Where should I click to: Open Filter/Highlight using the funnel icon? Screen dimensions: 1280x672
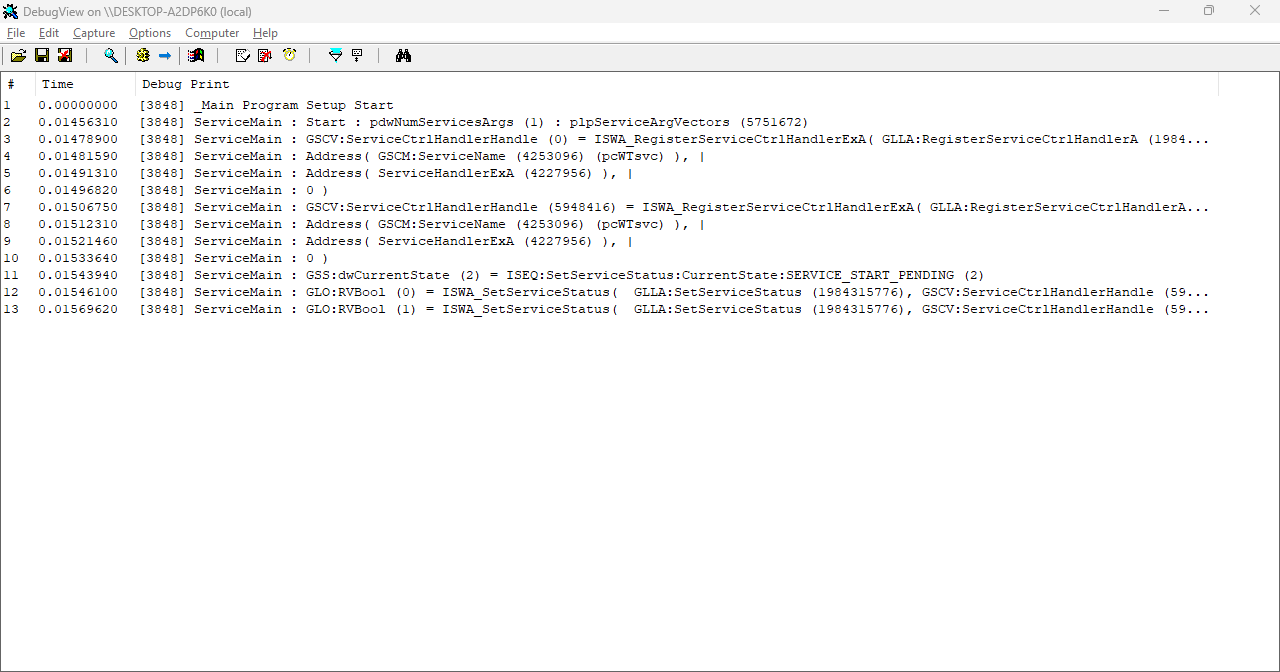[x=335, y=56]
